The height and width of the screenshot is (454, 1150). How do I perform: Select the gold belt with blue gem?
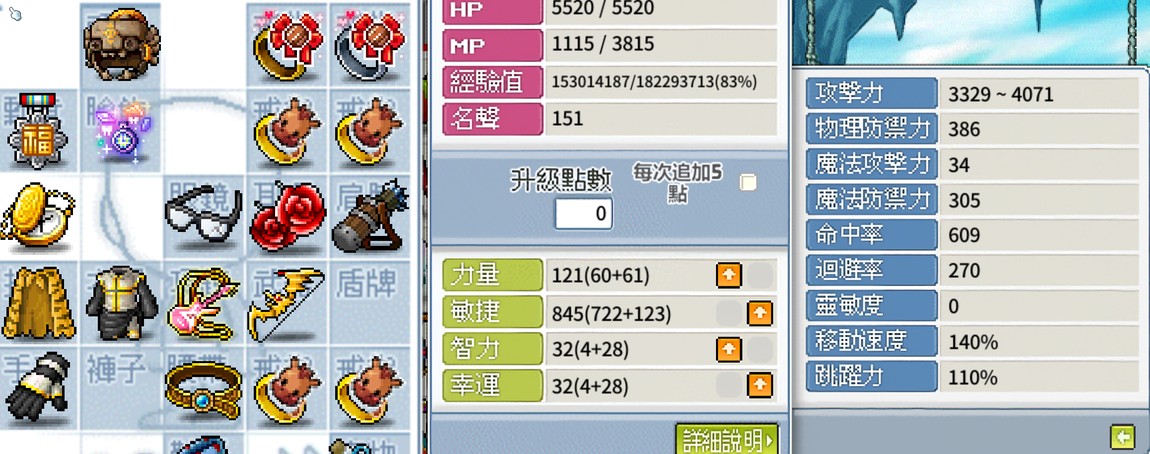point(204,386)
